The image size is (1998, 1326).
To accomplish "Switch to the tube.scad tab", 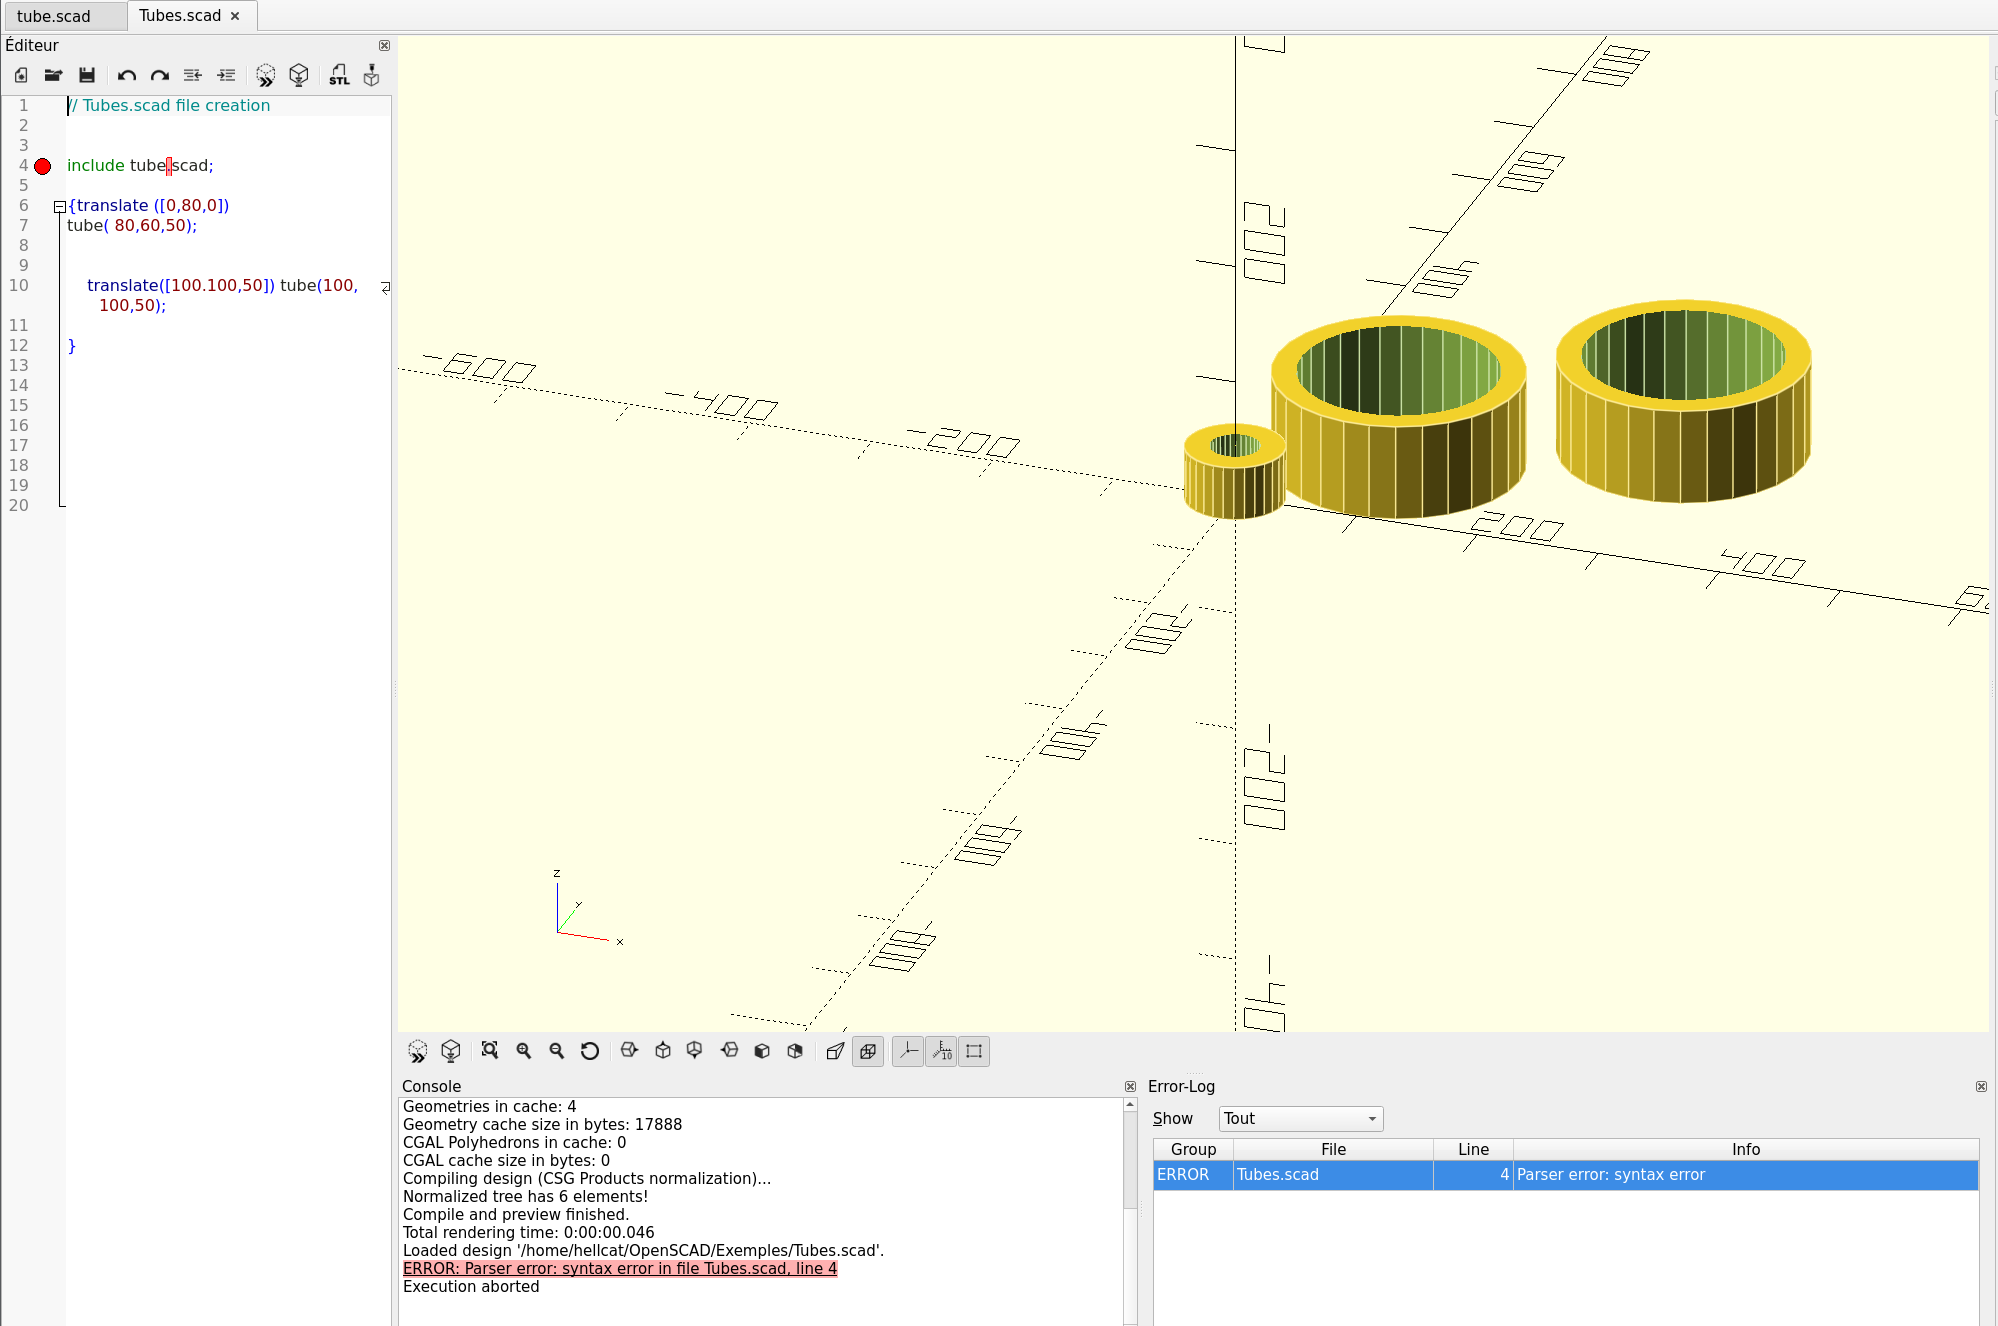I will tap(54, 16).
